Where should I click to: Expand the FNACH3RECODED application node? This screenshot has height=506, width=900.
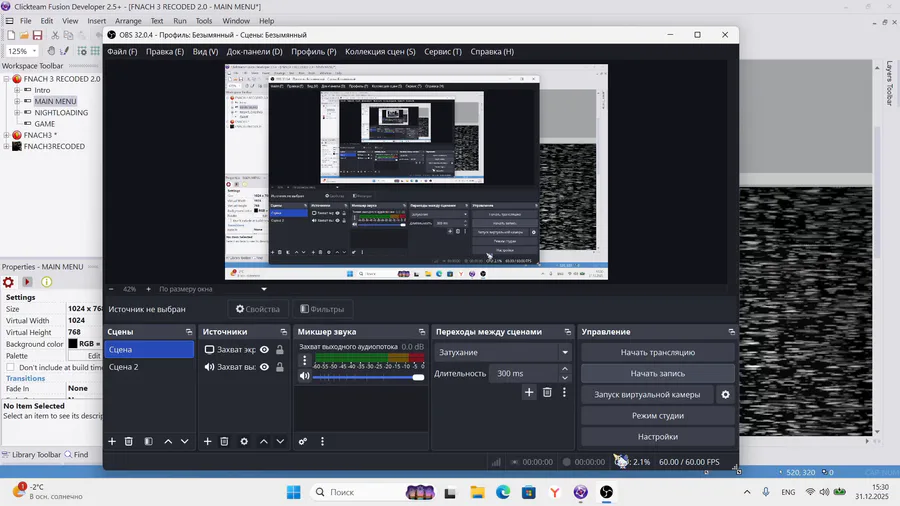coord(6,146)
